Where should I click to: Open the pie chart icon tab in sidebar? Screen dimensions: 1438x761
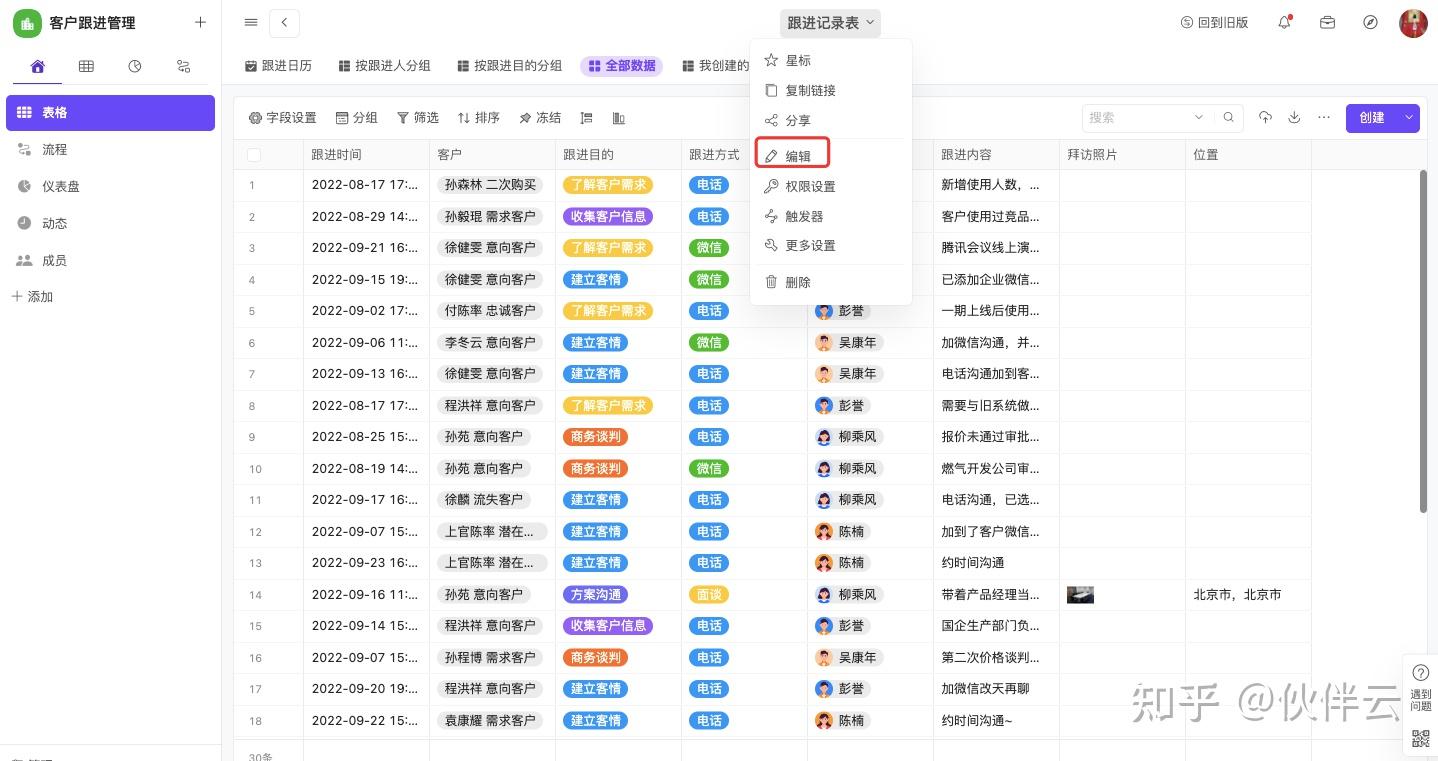click(x=135, y=66)
